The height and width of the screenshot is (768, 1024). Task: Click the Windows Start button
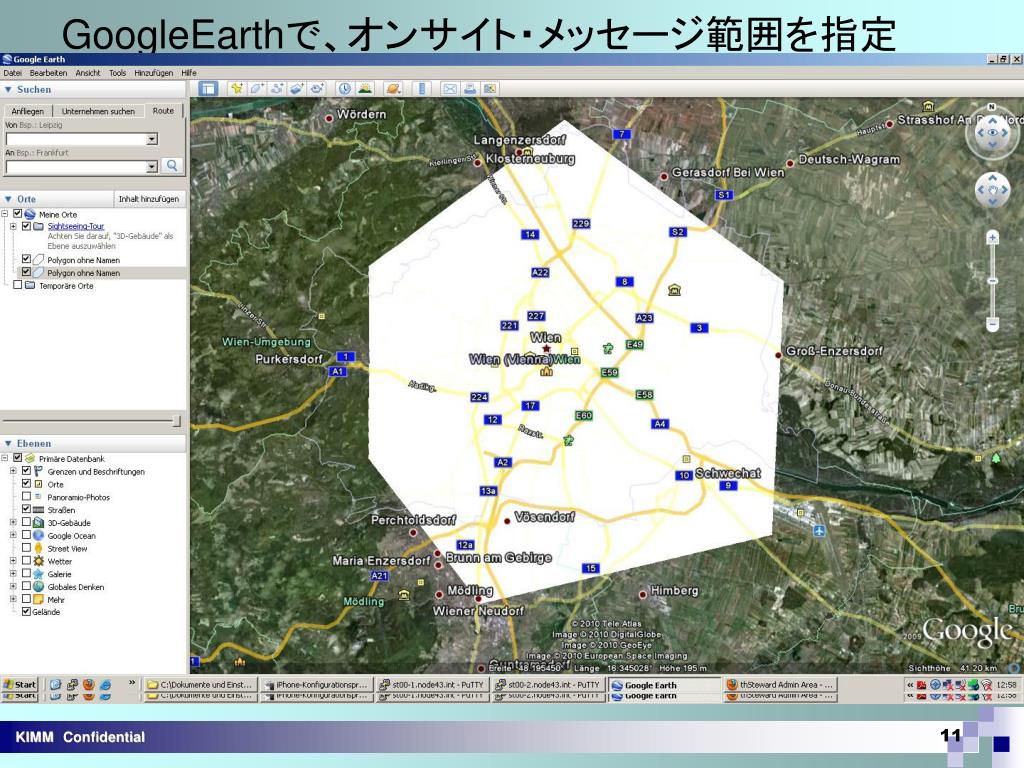point(20,684)
